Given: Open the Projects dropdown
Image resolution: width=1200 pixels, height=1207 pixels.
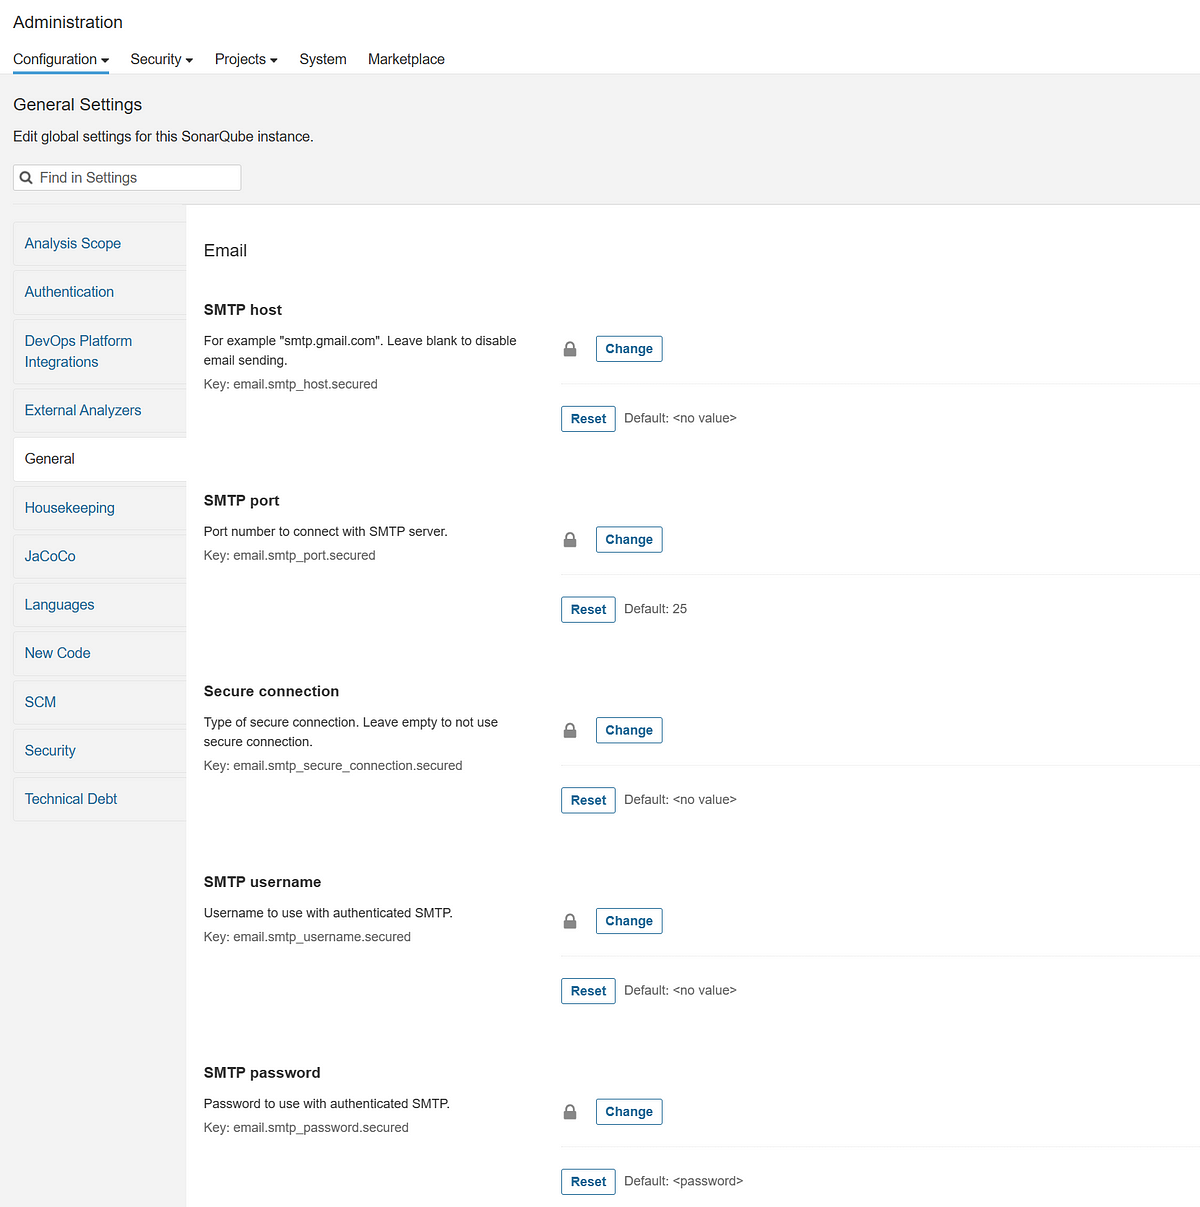Looking at the screenshot, I should [x=245, y=59].
